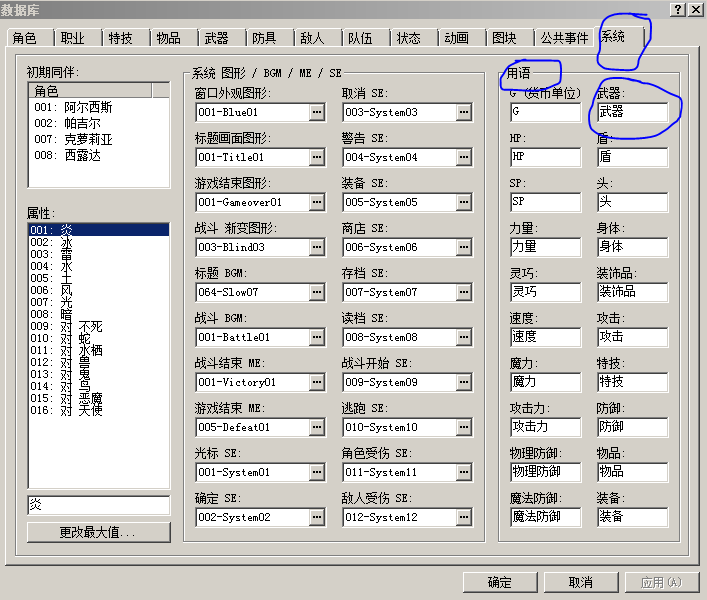The image size is (707, 600).
Task: Open browse button for 标题 BGM 064-Slow07
Action: tap(317, 292)
